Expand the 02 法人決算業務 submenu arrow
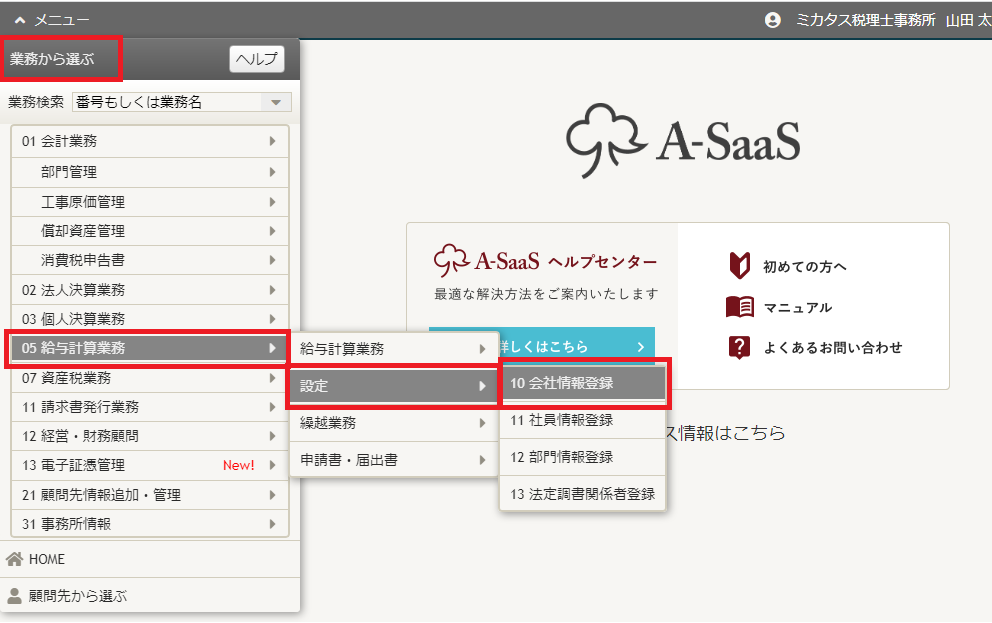992x623 pixels. [x=272, y=290]
